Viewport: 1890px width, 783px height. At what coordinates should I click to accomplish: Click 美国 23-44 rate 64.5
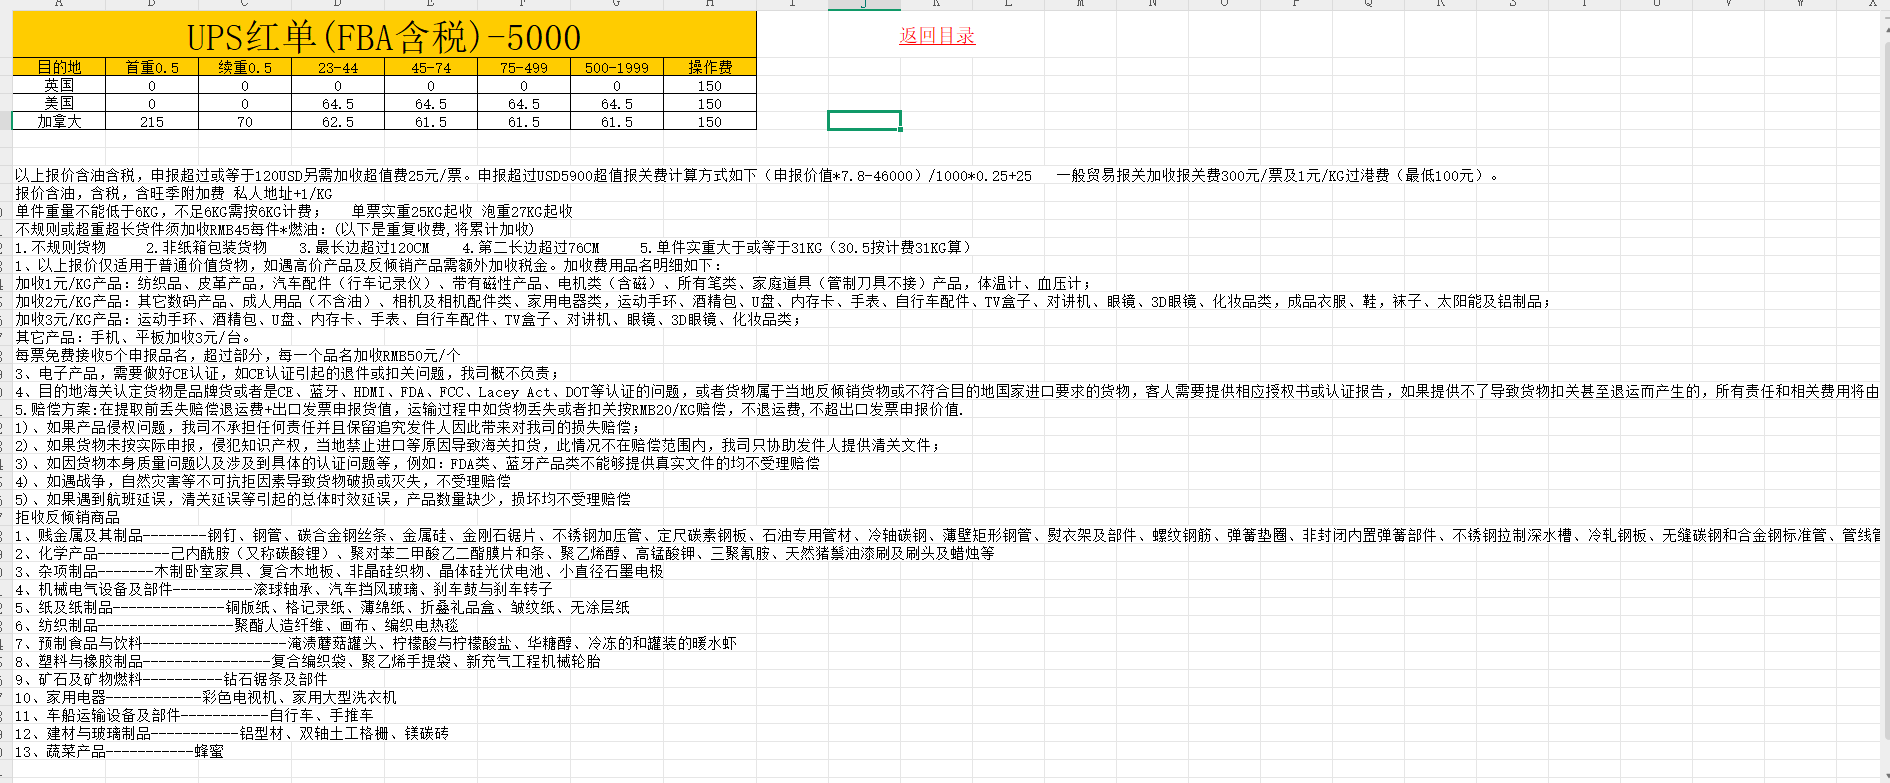click(x=338, y=104)
